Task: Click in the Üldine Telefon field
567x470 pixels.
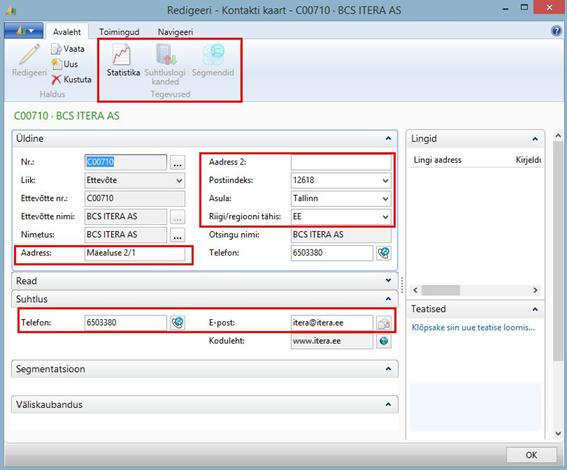Action: pyautogui.click(x=332, y=253)
